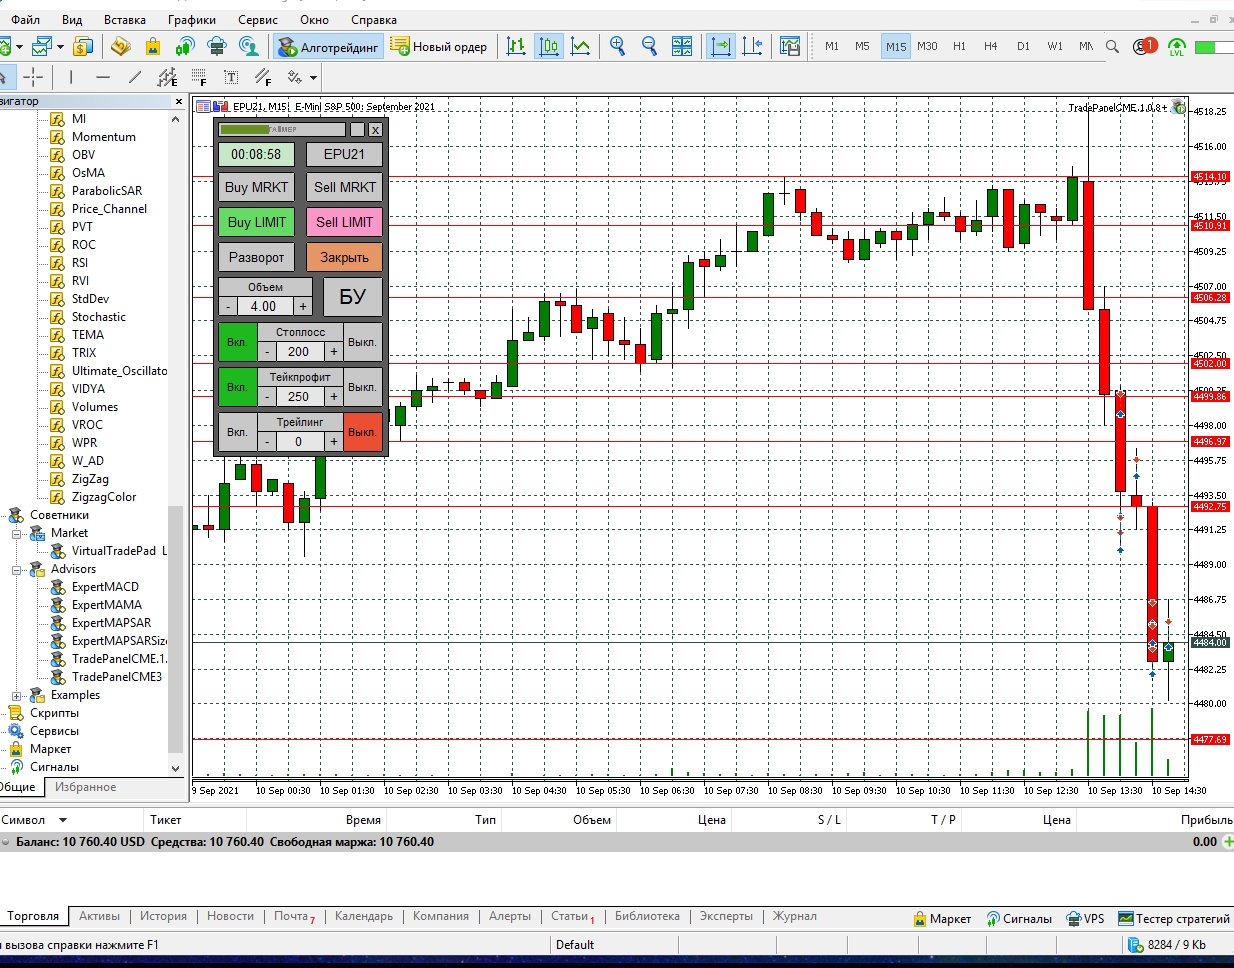Toggle the Алготрейдинг button

pyautogui.click(x=329, y=46)
